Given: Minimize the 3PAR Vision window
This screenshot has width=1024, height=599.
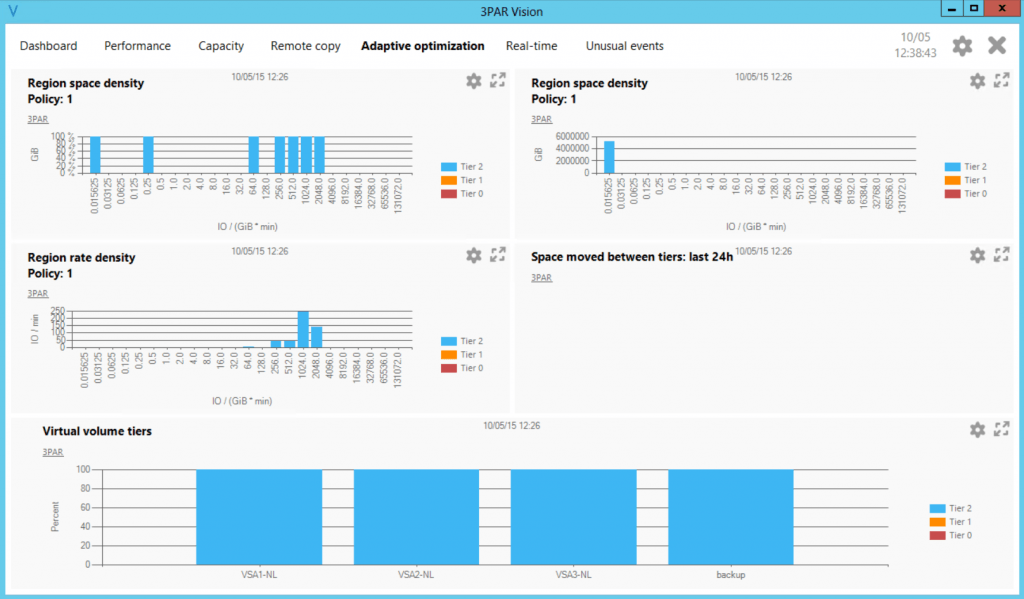Looking at the screenshot, I should (952, 8).
